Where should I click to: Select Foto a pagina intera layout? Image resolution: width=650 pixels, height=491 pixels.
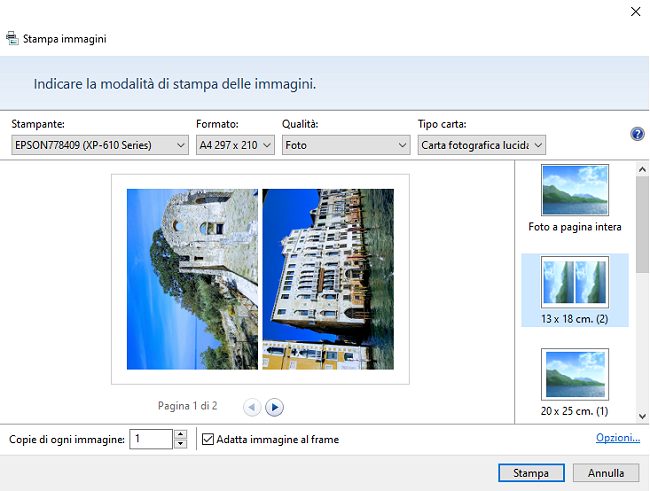click(575, 199)
